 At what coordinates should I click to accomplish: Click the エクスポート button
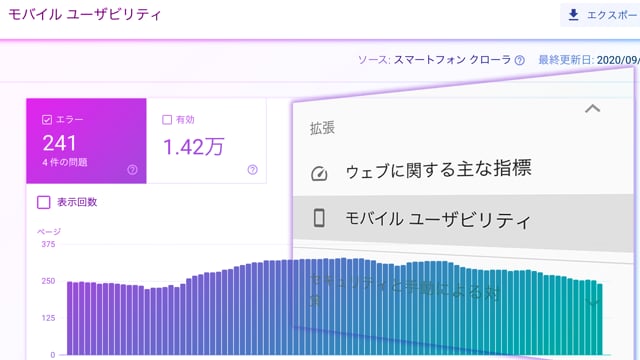tap(600, 15)
